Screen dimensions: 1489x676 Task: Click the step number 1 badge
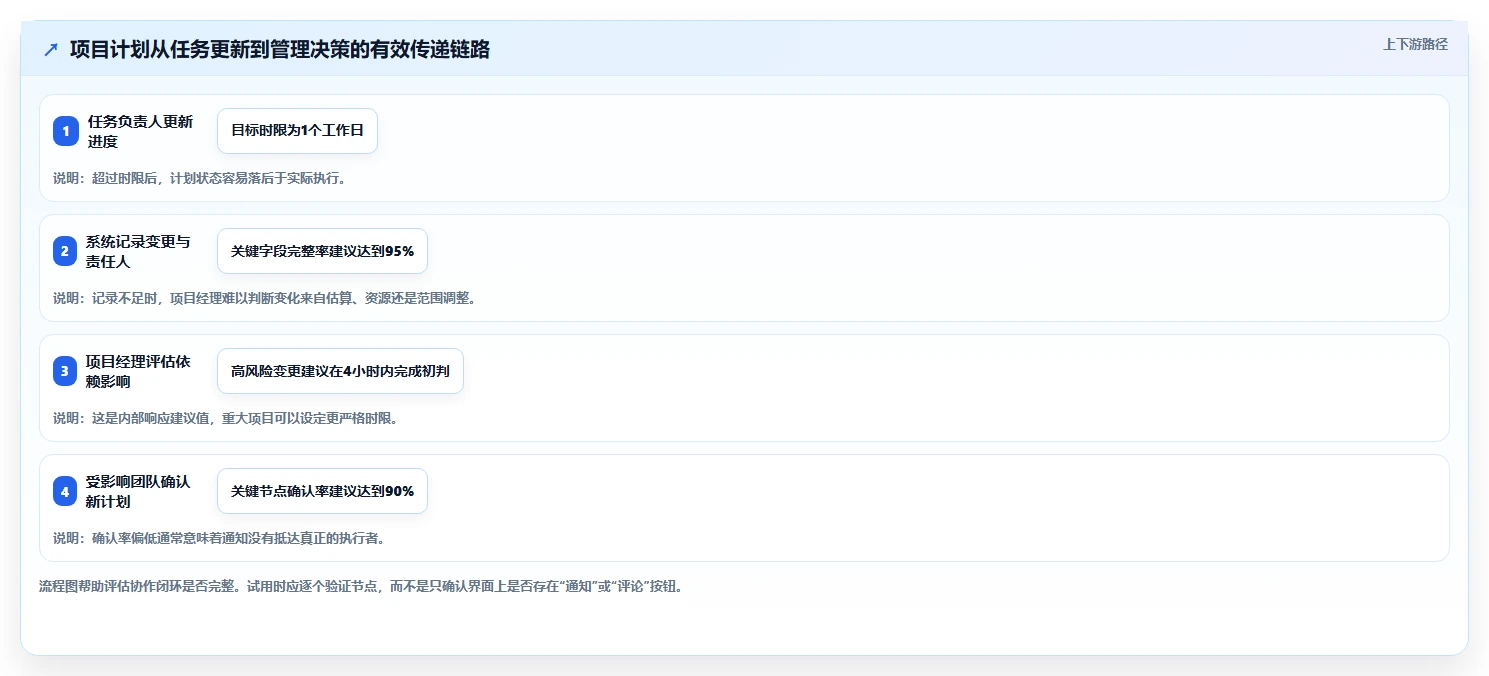click(x=66, y=131)
